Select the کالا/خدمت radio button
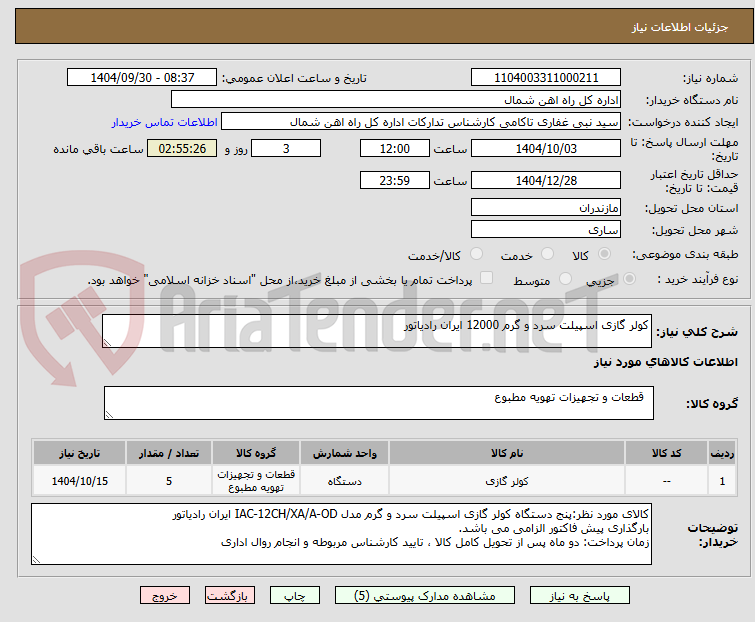 pos(477,254)
